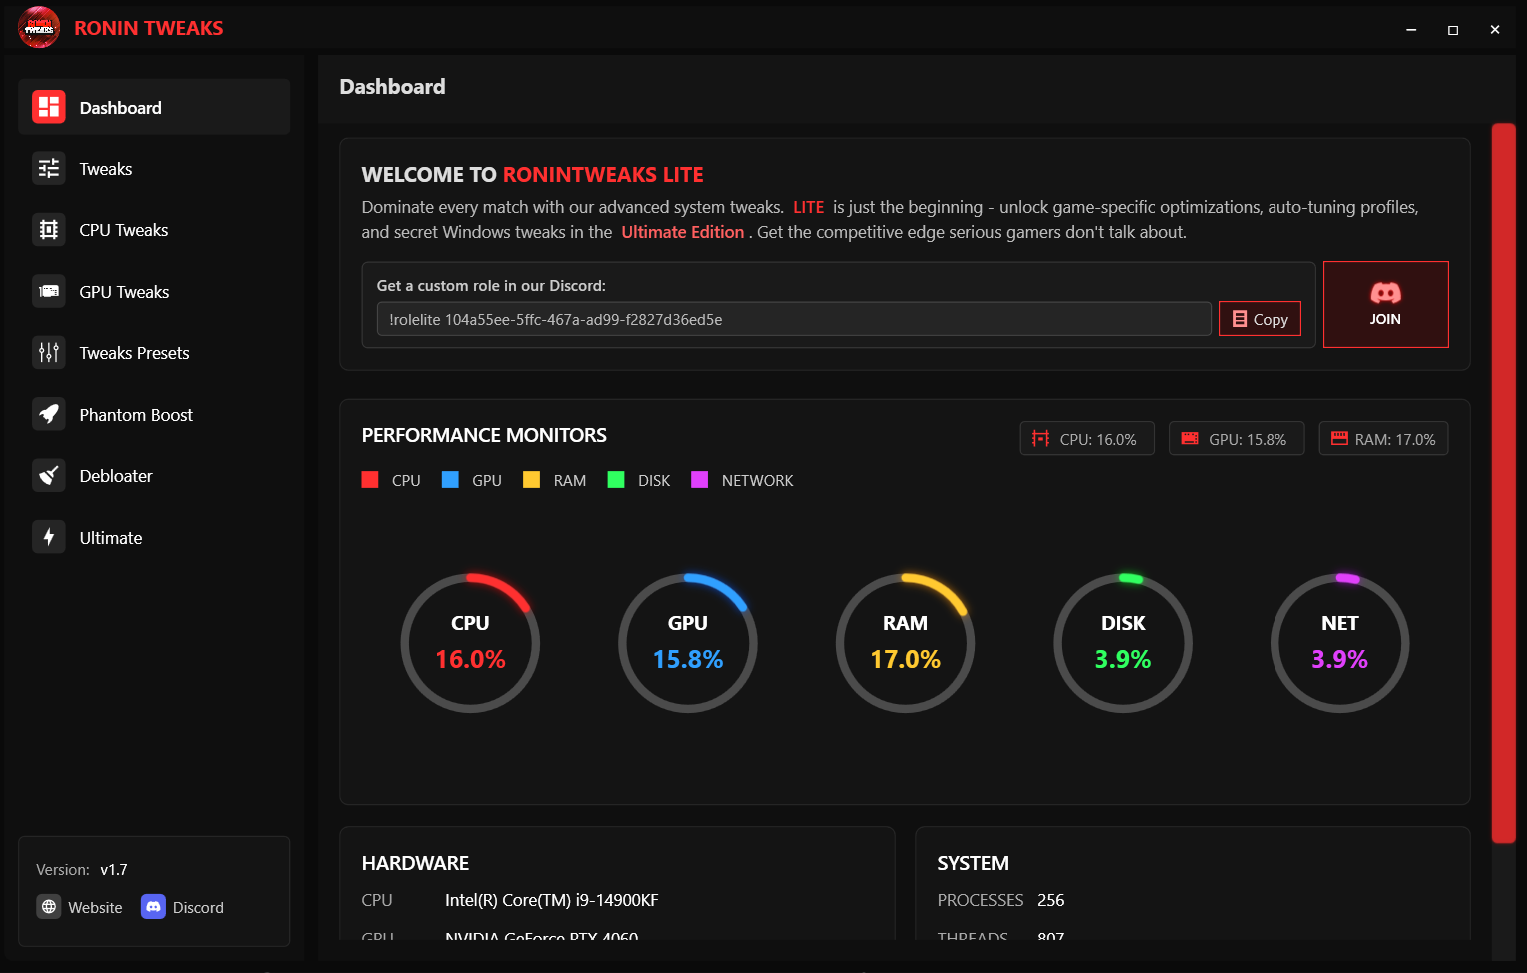Click the Dashboard grid icon in sidebar

[x=49, y=107]
